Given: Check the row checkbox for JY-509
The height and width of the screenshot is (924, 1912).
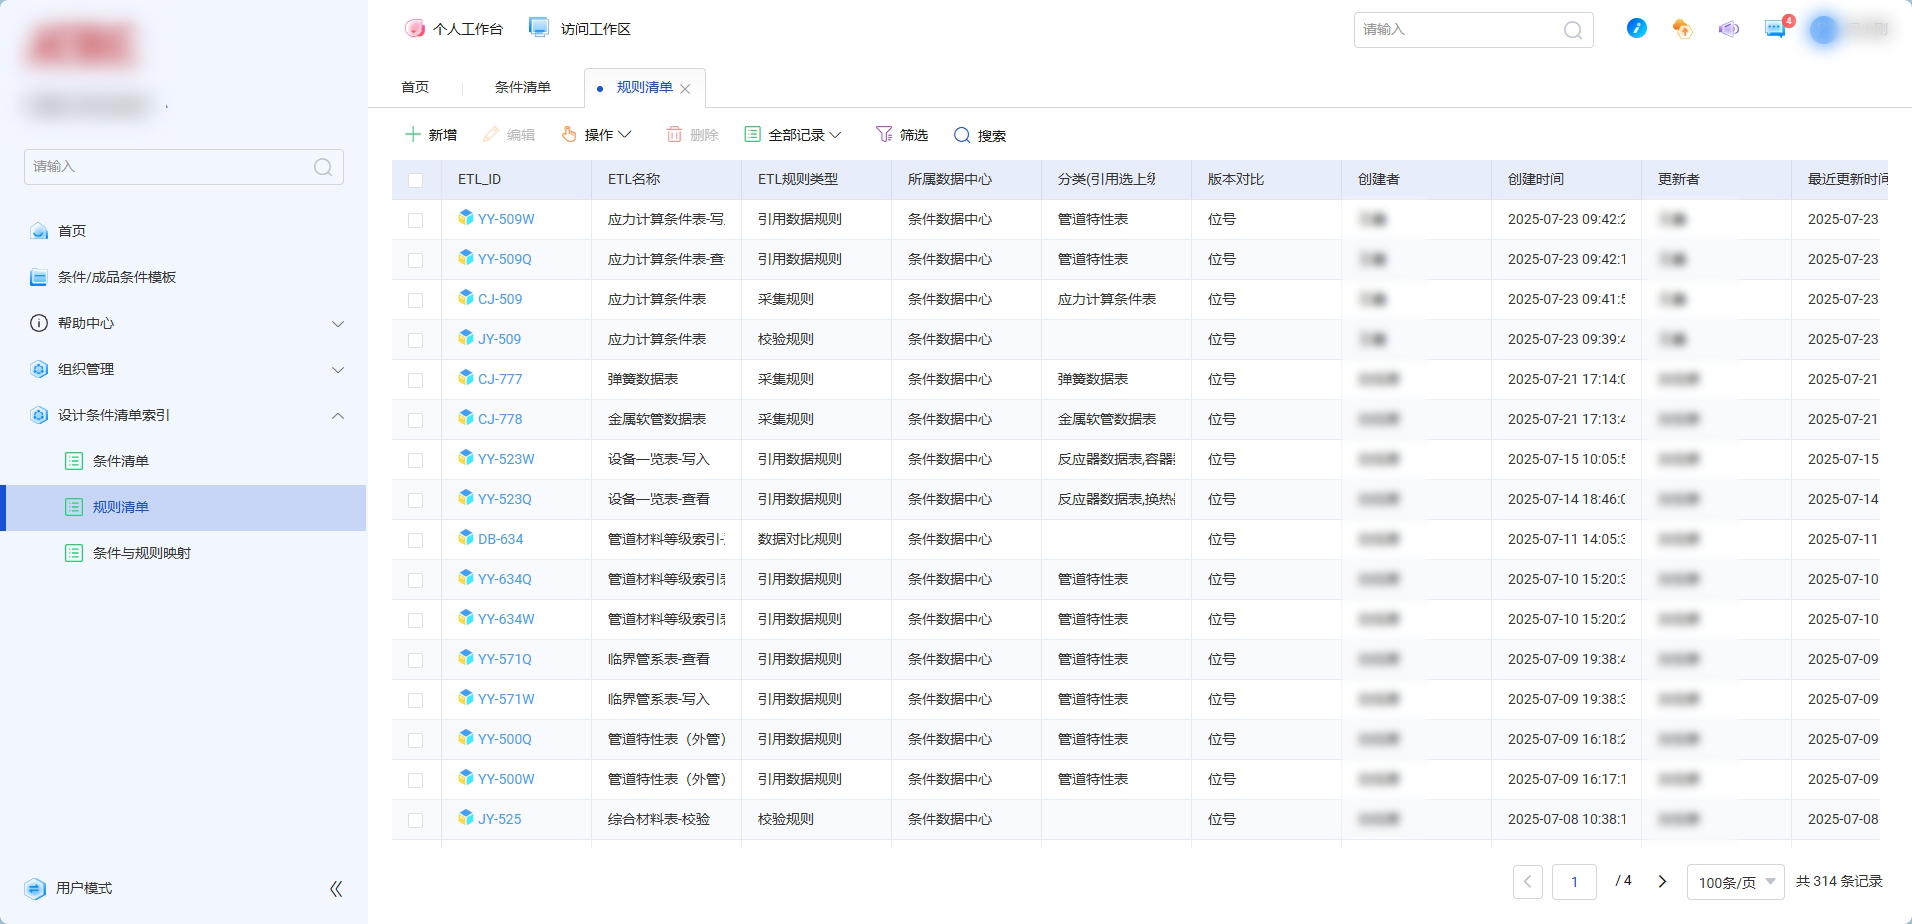Looking at the screenshot, I should pyautogui.click(x=415, y=340).
